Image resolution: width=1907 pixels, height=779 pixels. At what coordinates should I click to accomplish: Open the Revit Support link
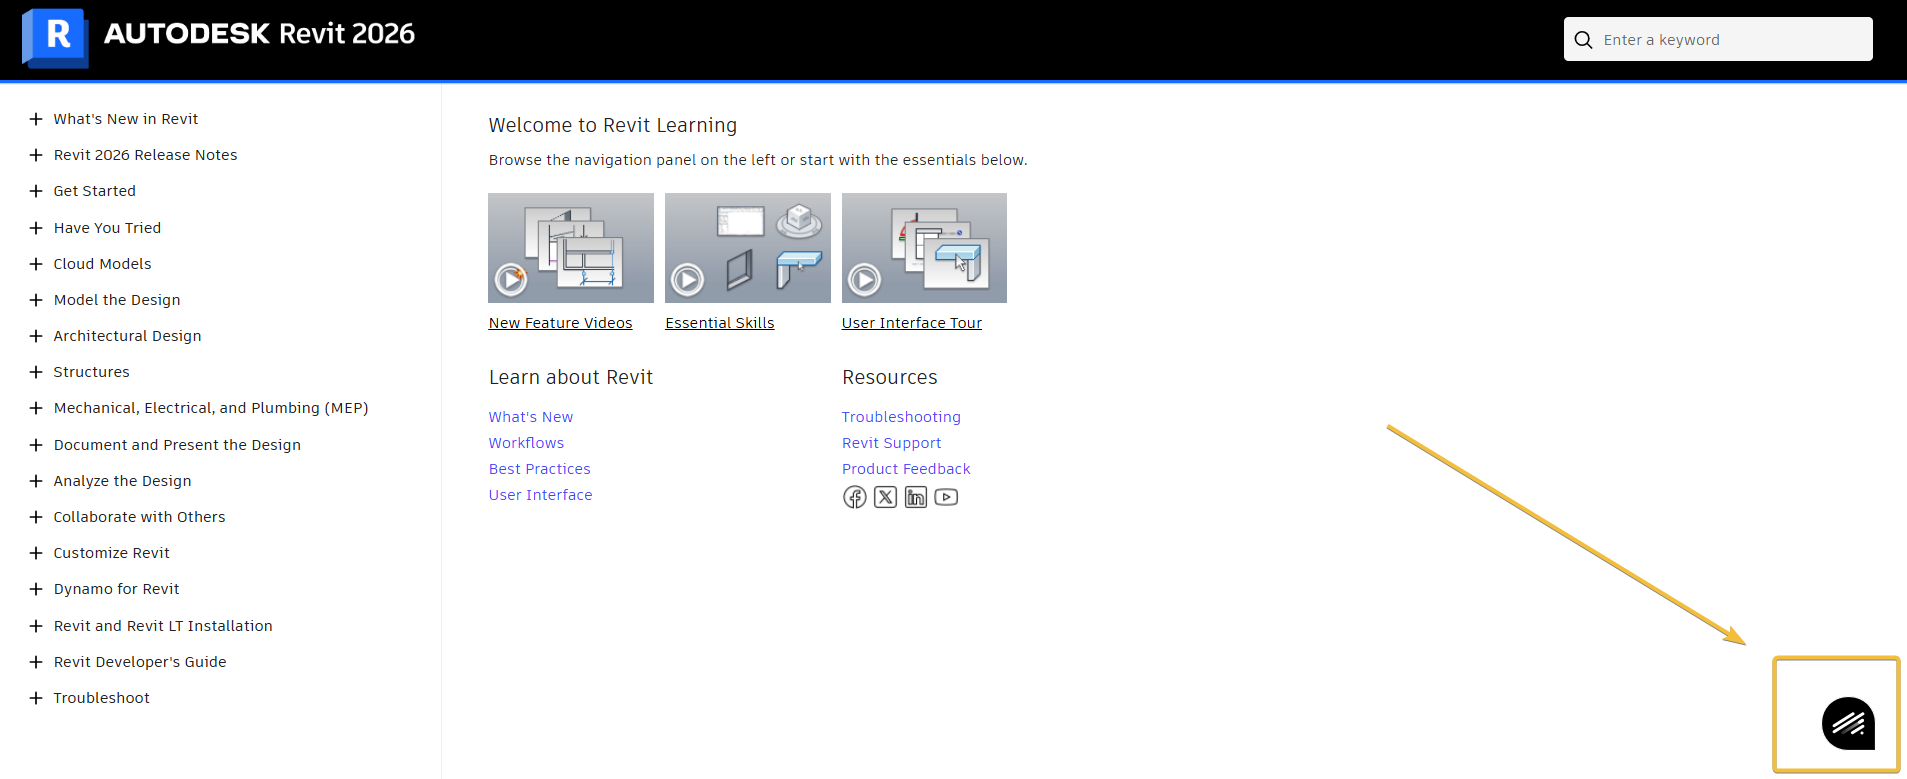[x=891, y=443]
